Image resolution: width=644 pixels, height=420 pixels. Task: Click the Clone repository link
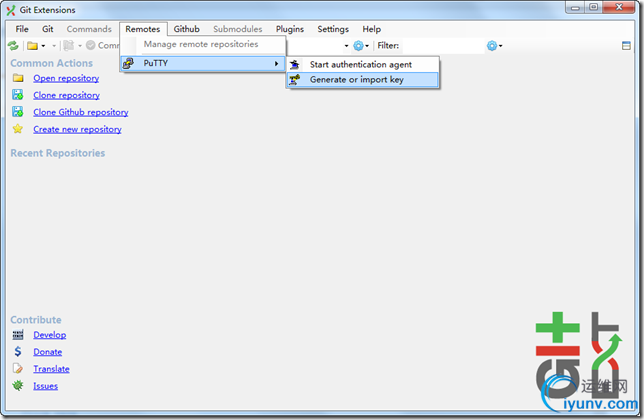67,95
